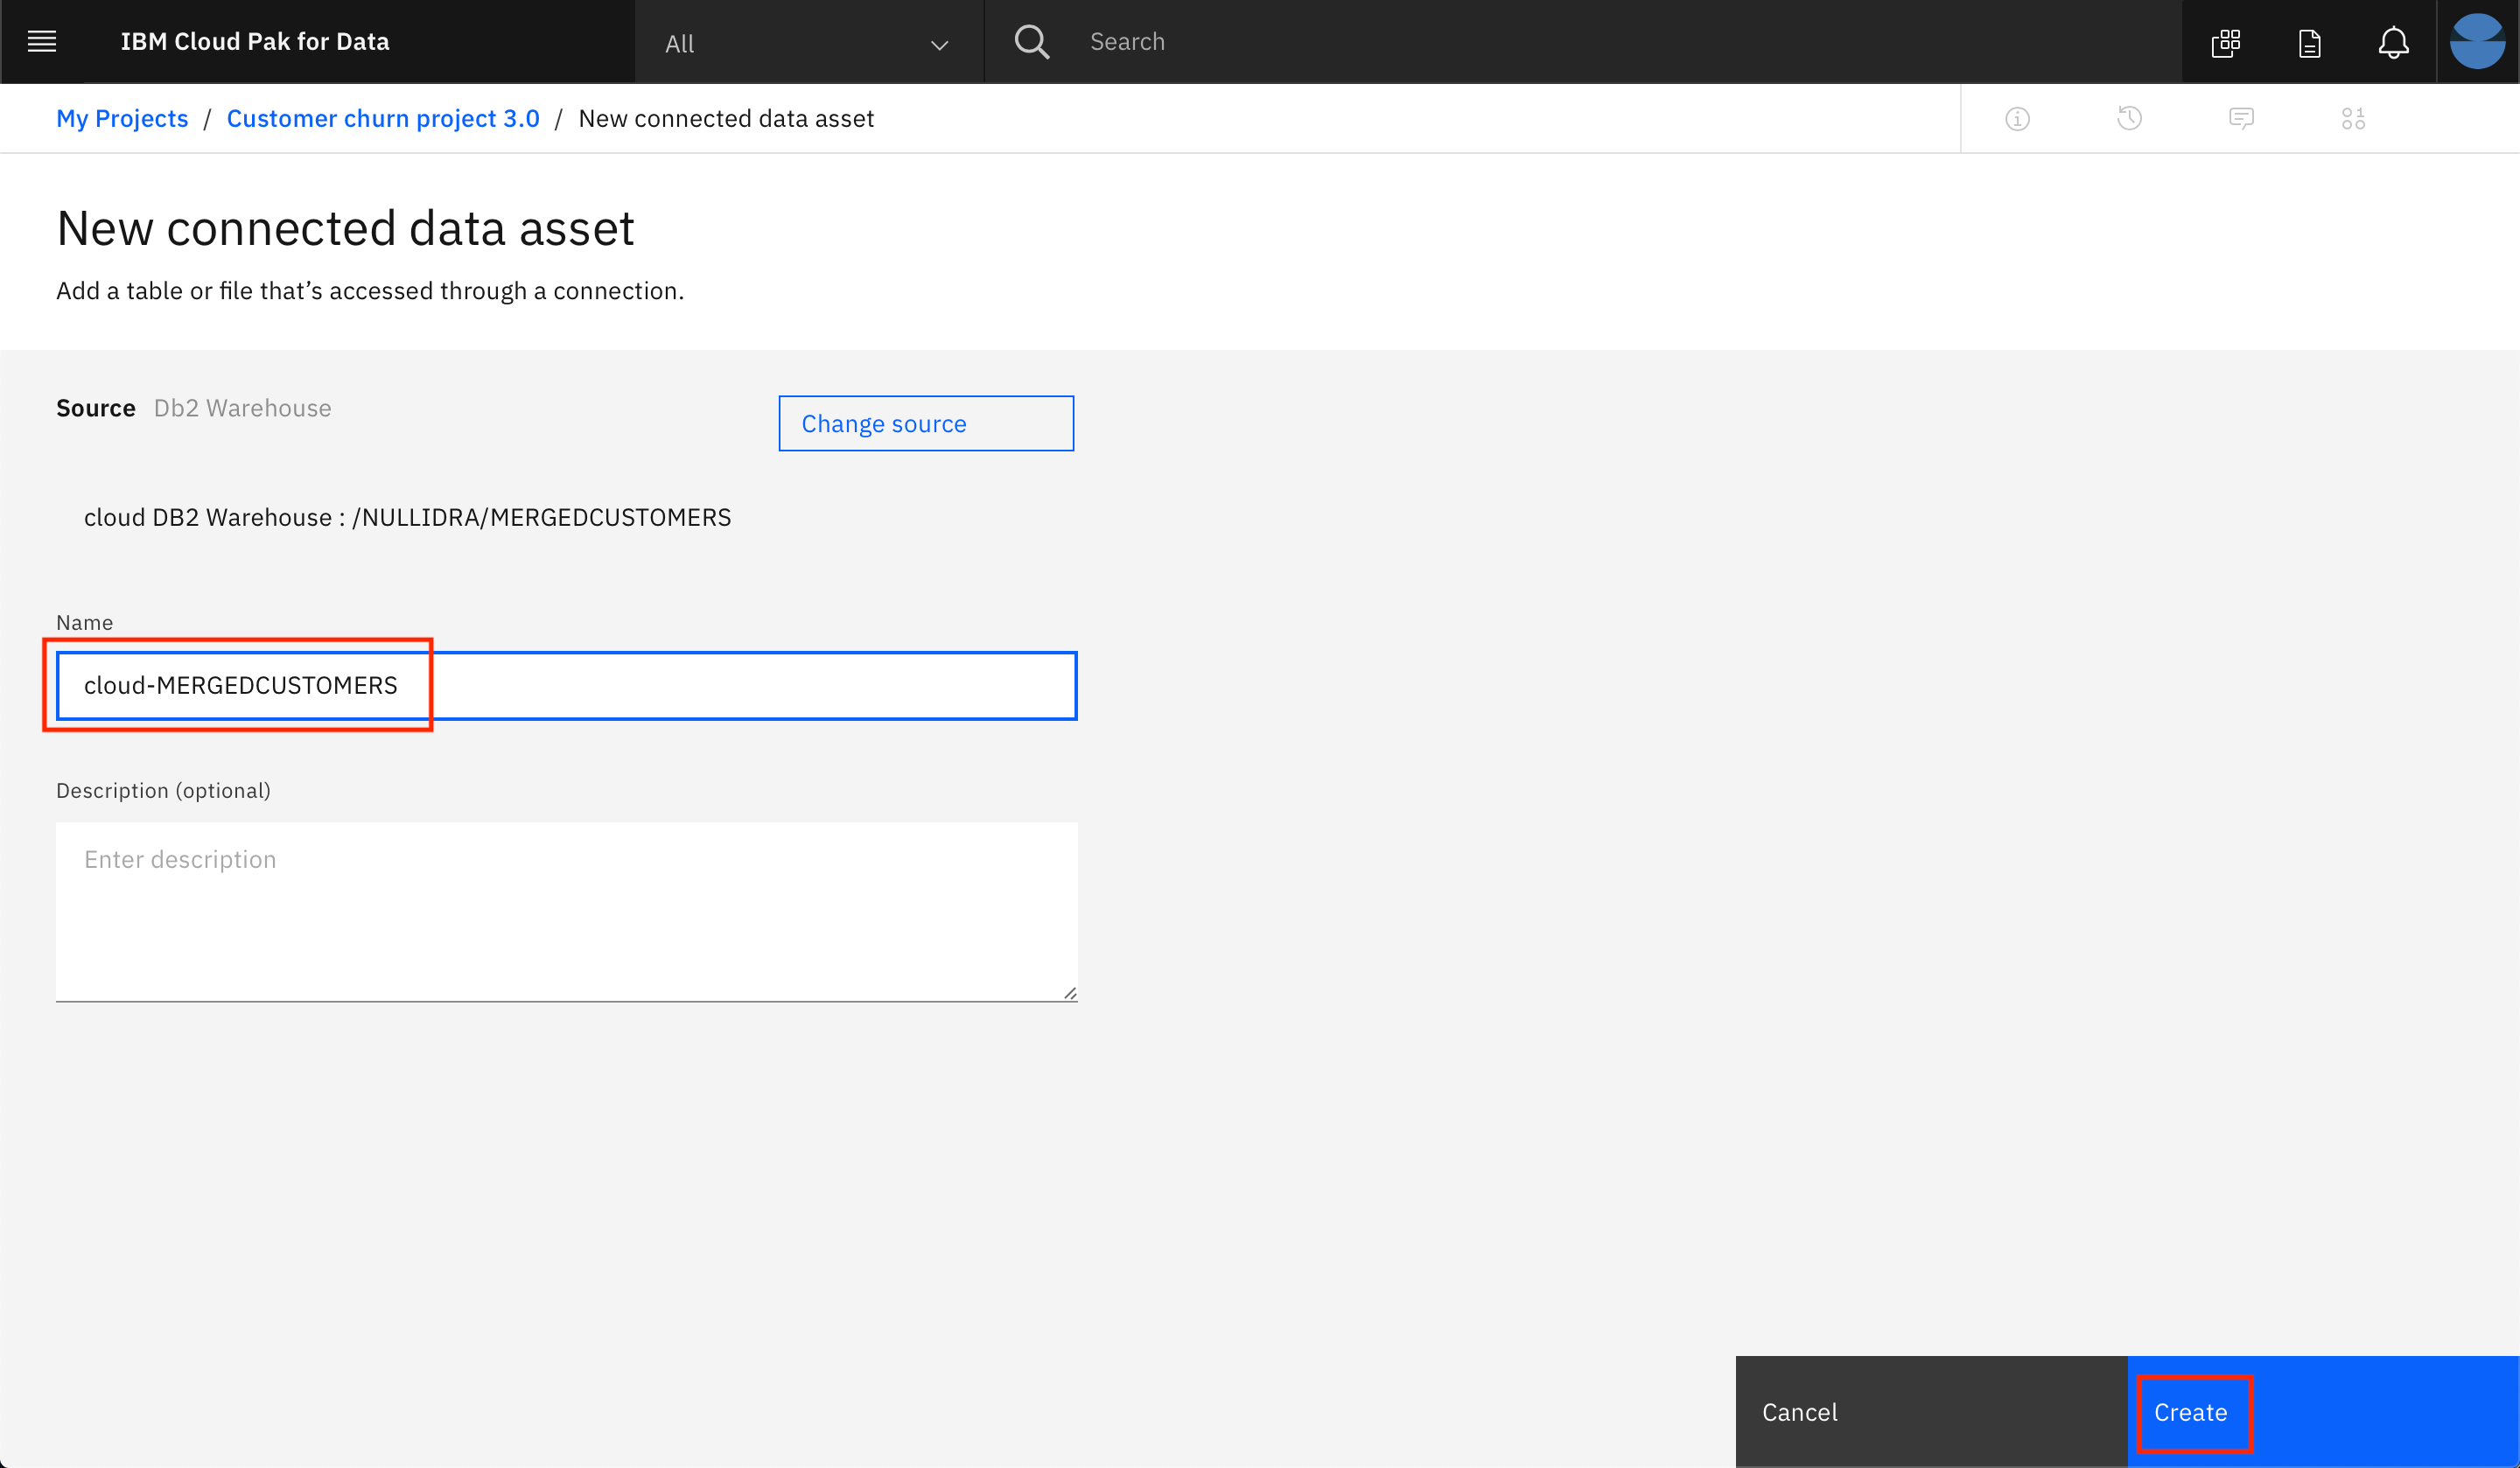
Task: Select the document/clipboard icon
Action: point(2306,42)
